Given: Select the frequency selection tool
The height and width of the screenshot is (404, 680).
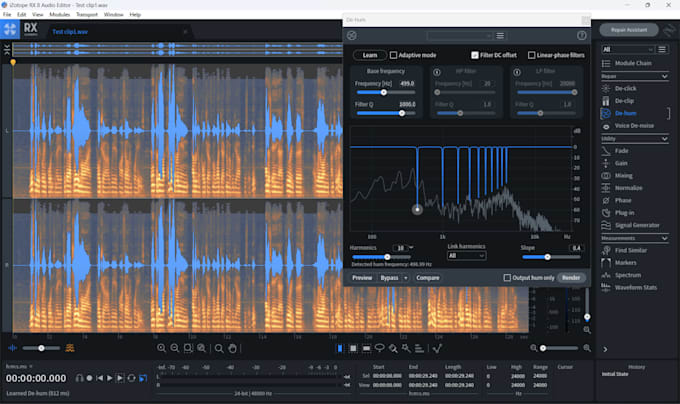Looking at the screenshot, I should 366,348.
